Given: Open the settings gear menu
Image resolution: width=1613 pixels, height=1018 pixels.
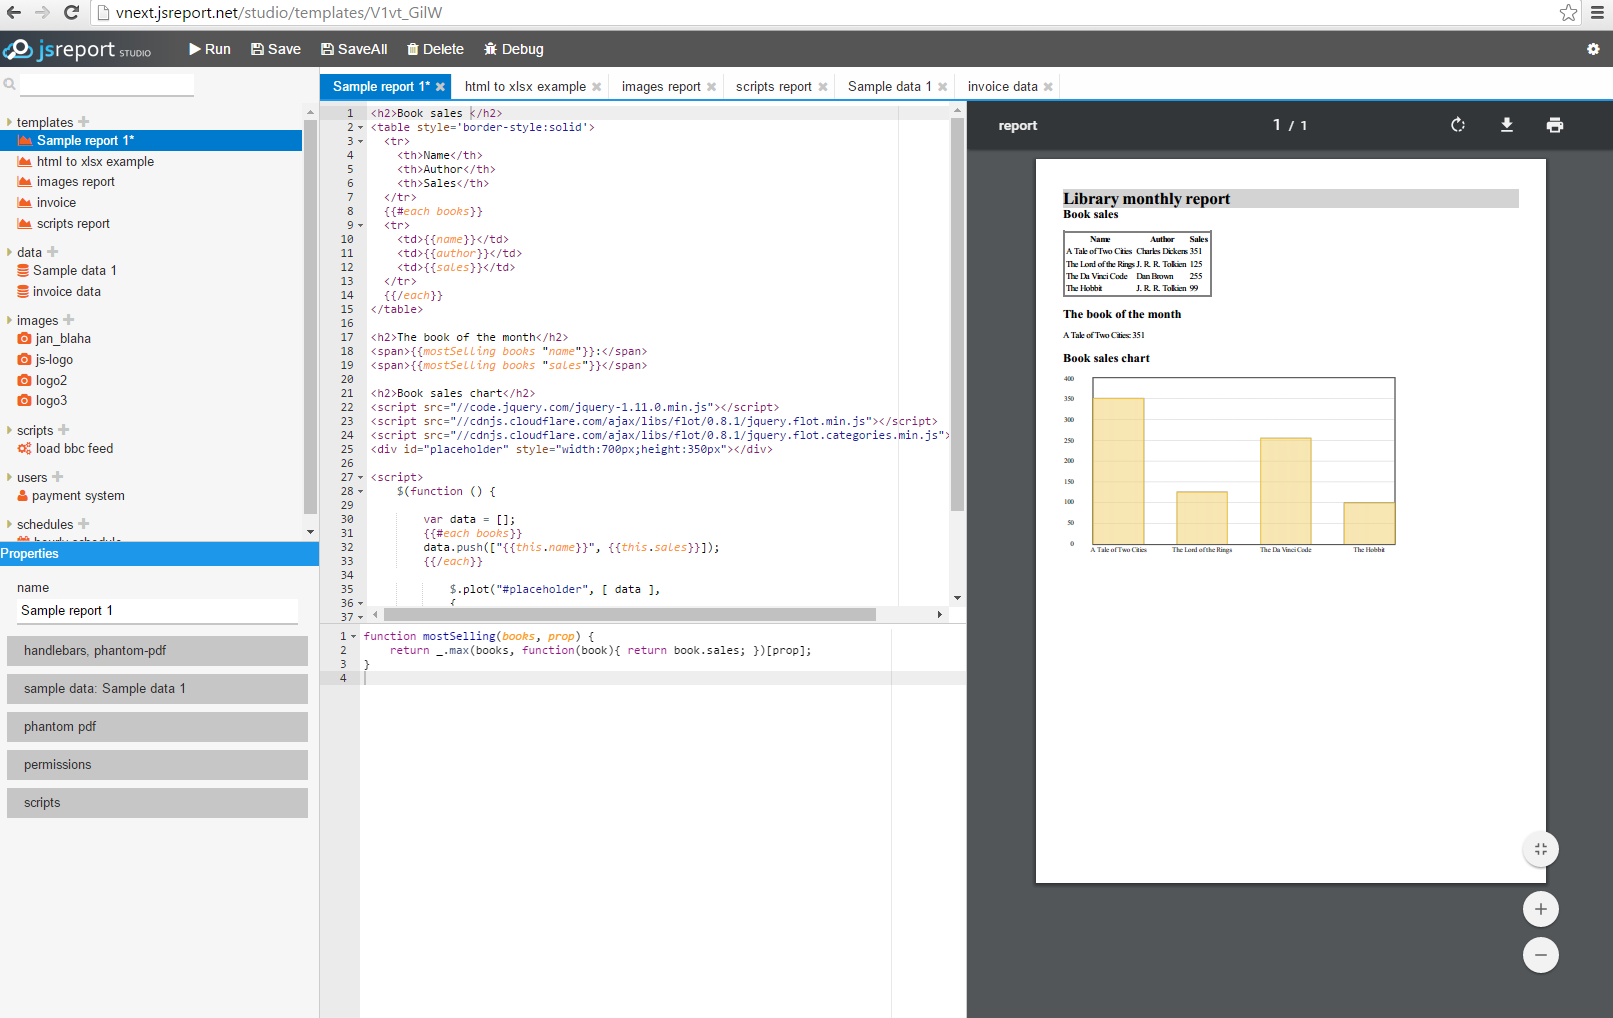Looking at the screenshot, I should [x=1593, y=49].
